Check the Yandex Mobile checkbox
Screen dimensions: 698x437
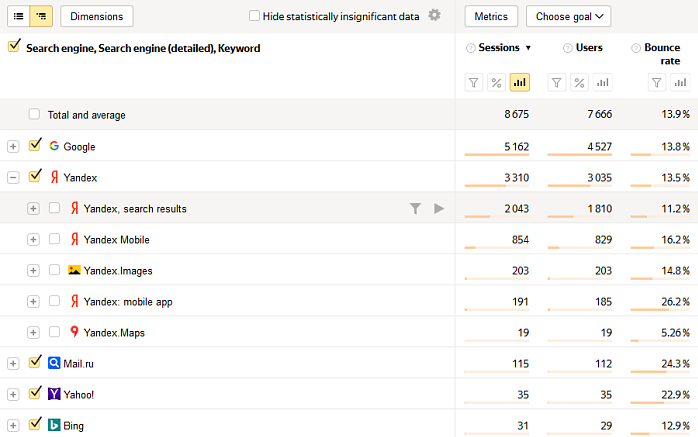click(x=54, y=239)
